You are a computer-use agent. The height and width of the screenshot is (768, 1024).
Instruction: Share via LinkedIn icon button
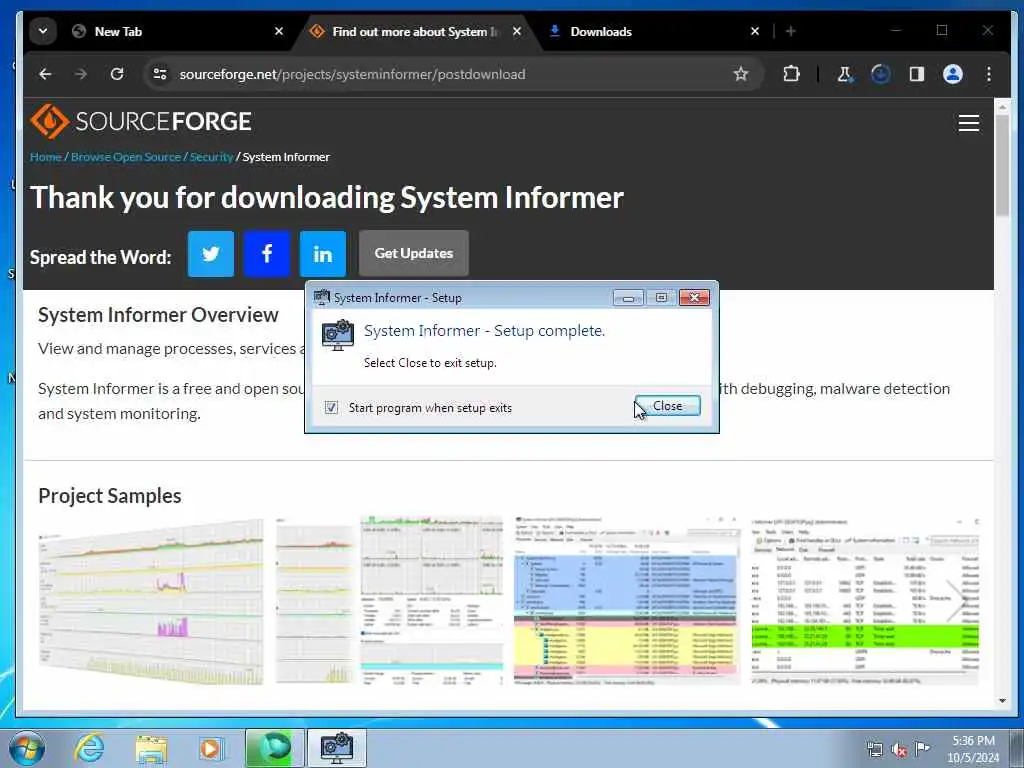(x=323, y=253)
